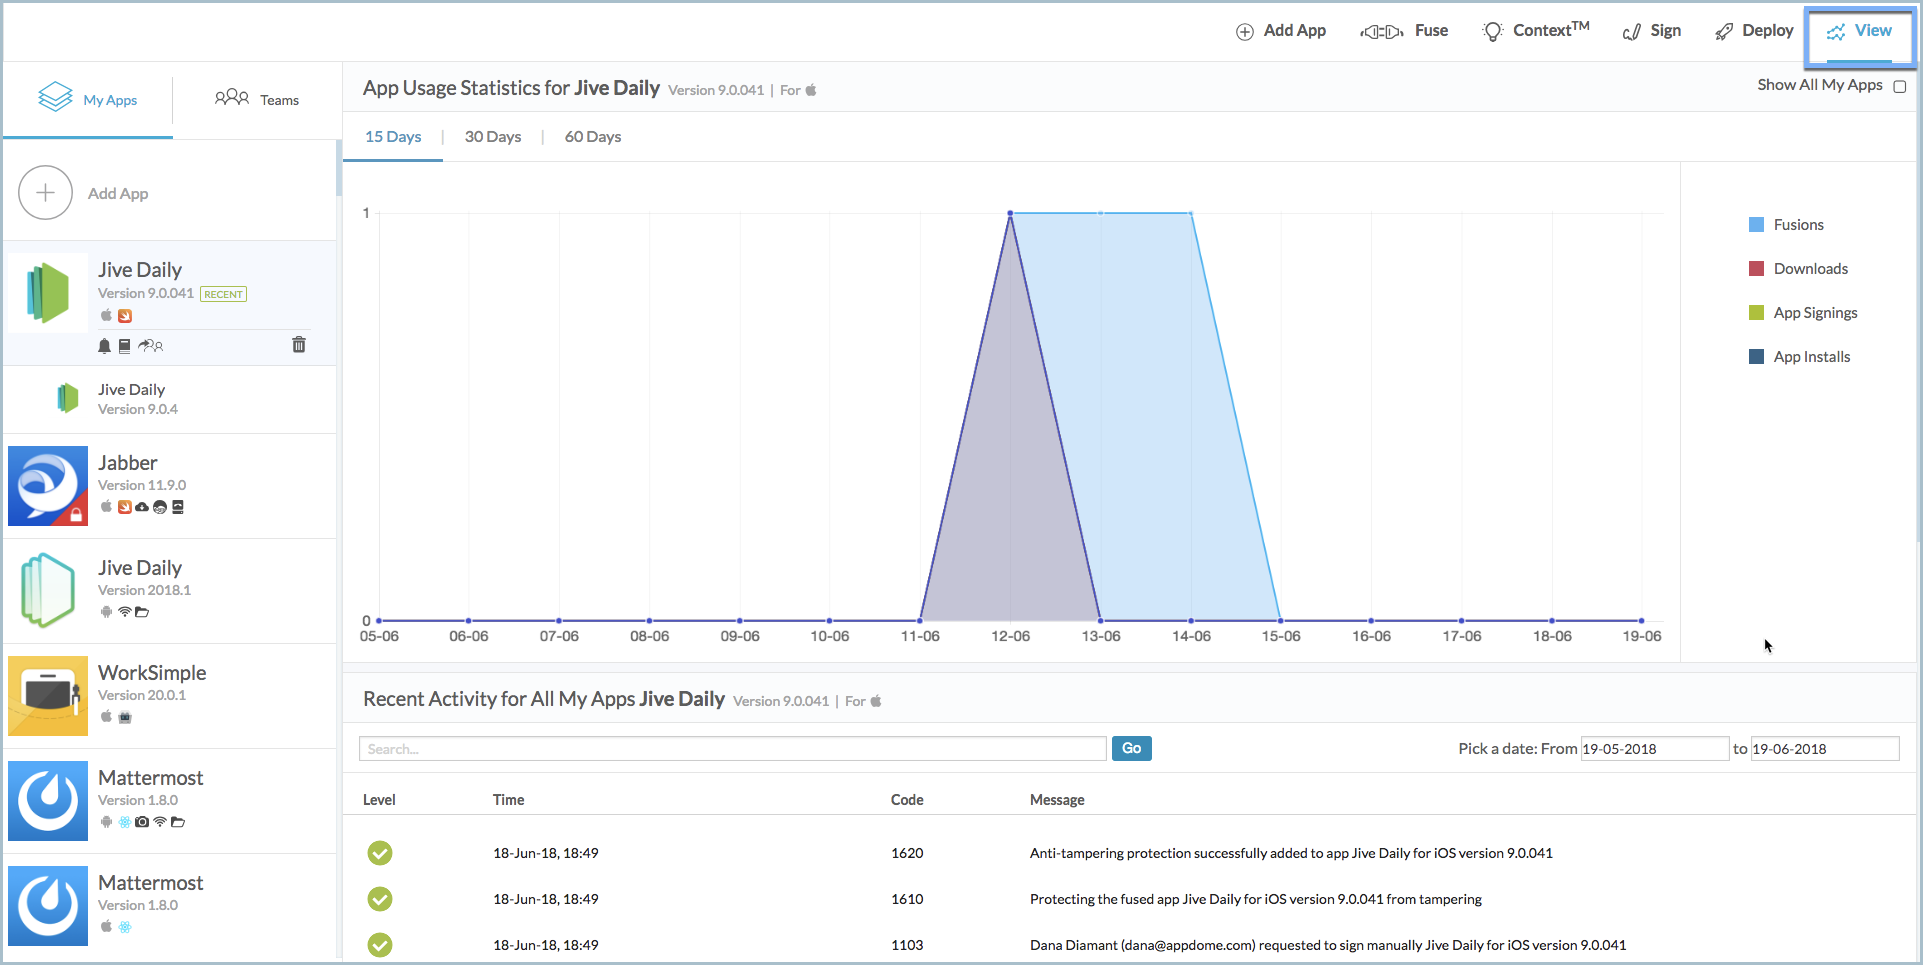Open the Context section in top navigation

pos(1535,31)
